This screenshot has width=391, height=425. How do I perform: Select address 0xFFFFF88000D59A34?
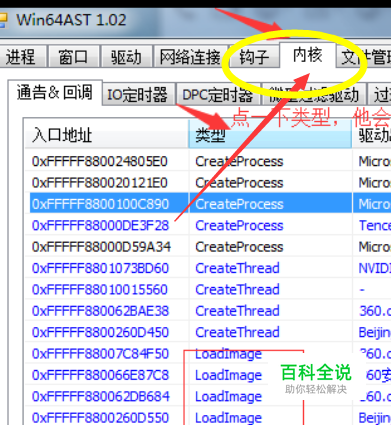pos(101,247)
